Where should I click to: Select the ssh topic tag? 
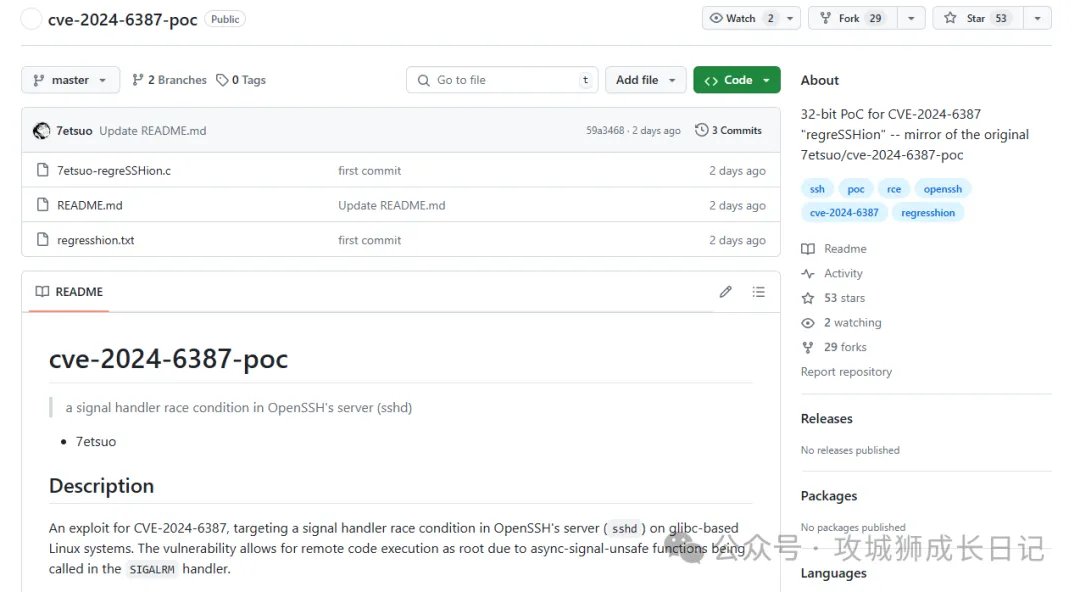click(817, 189)
